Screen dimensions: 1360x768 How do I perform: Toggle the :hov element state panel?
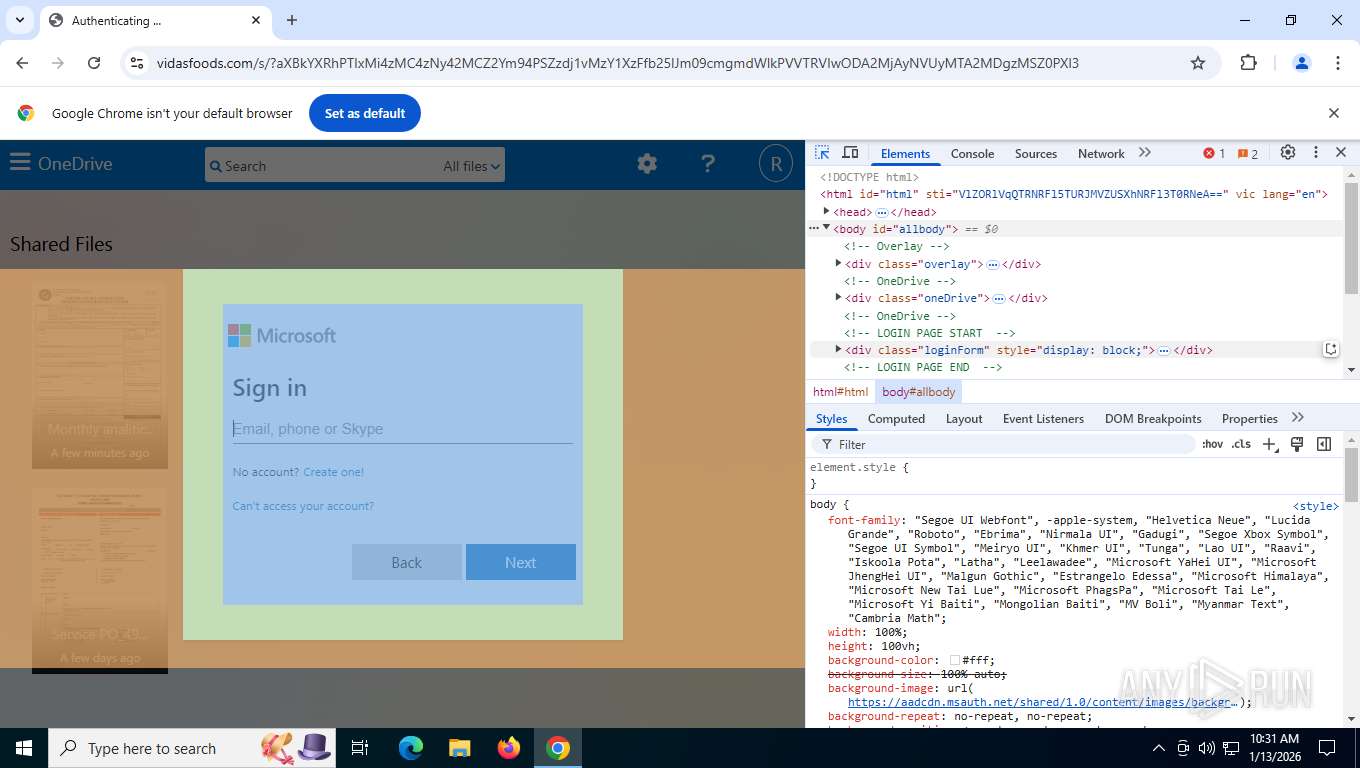[1212, 444]
